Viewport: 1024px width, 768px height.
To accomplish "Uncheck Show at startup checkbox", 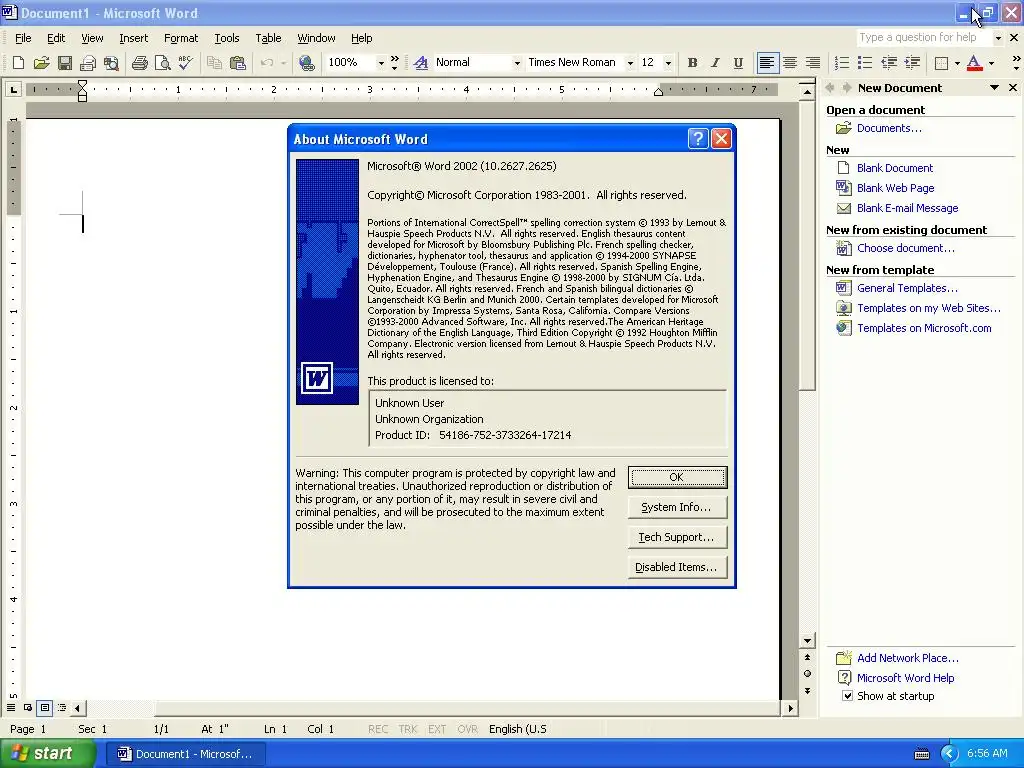I will point(847,696).
